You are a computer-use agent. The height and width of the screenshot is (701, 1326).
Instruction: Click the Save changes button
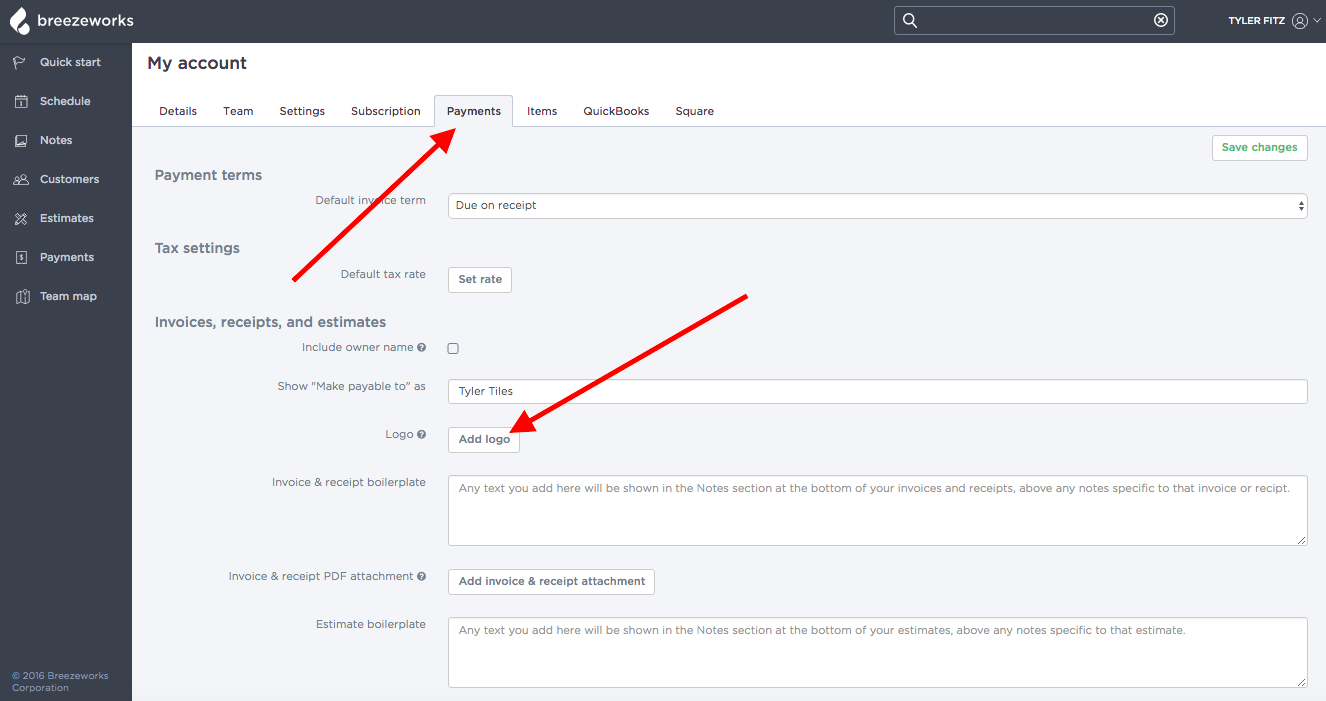click(1260, 148)
